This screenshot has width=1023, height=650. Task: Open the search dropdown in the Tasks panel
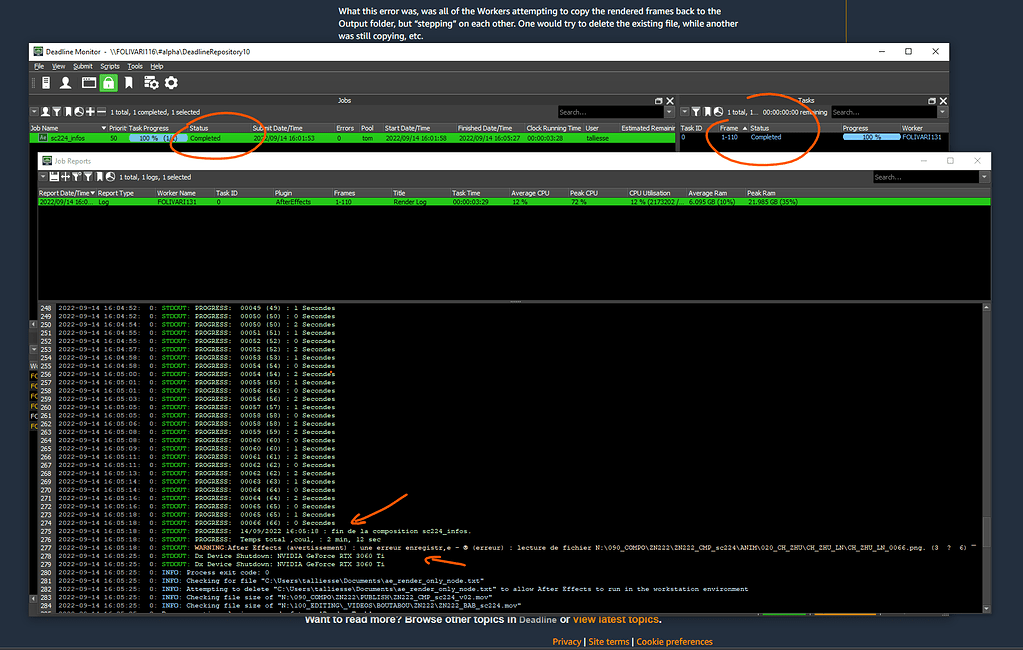pyautogui.click(x=940, y=111)
